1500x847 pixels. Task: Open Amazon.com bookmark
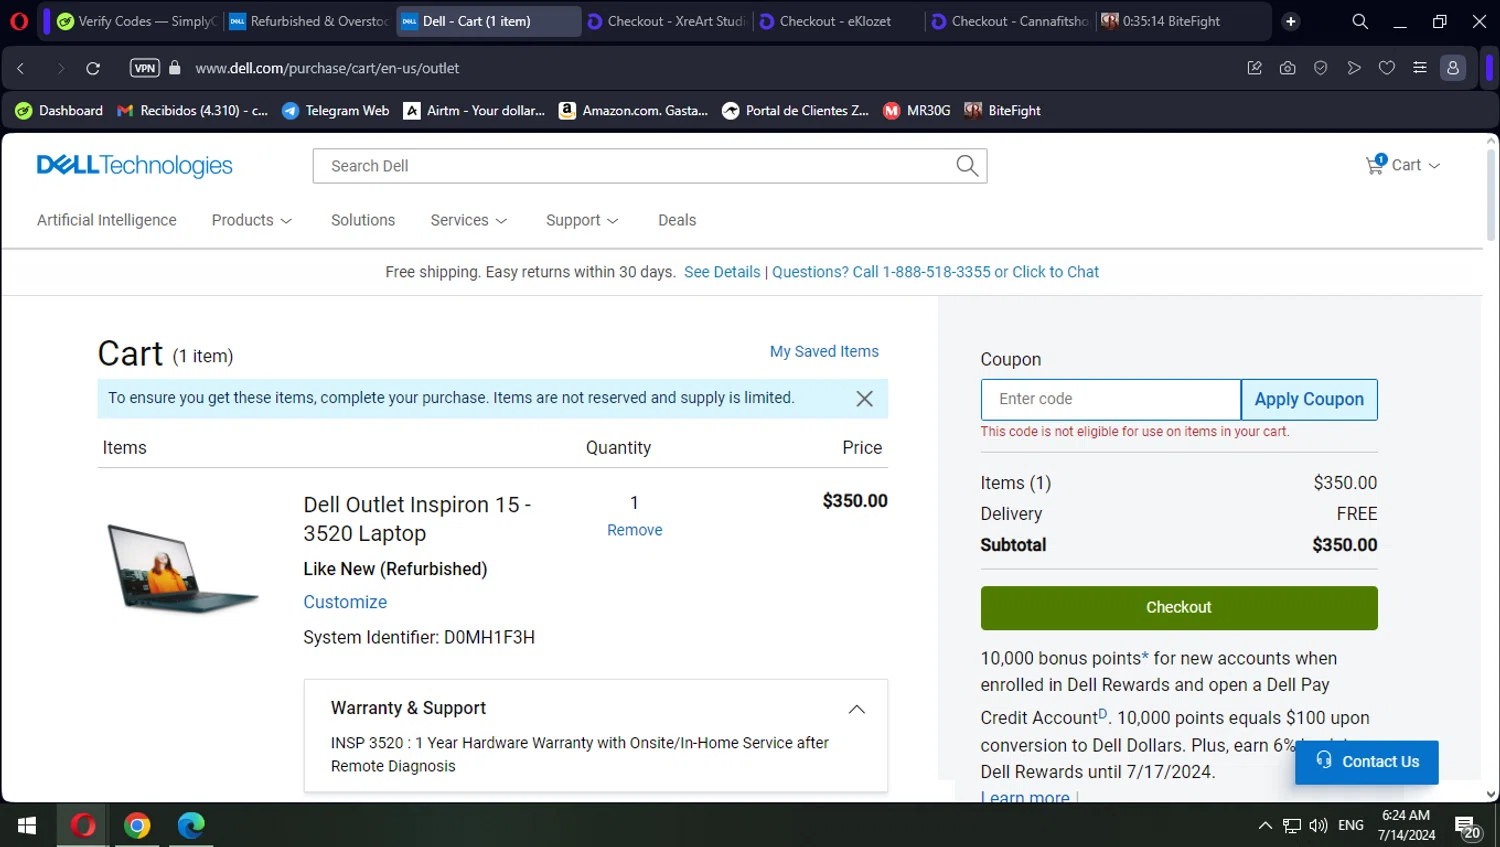click(x=634, y=111)
